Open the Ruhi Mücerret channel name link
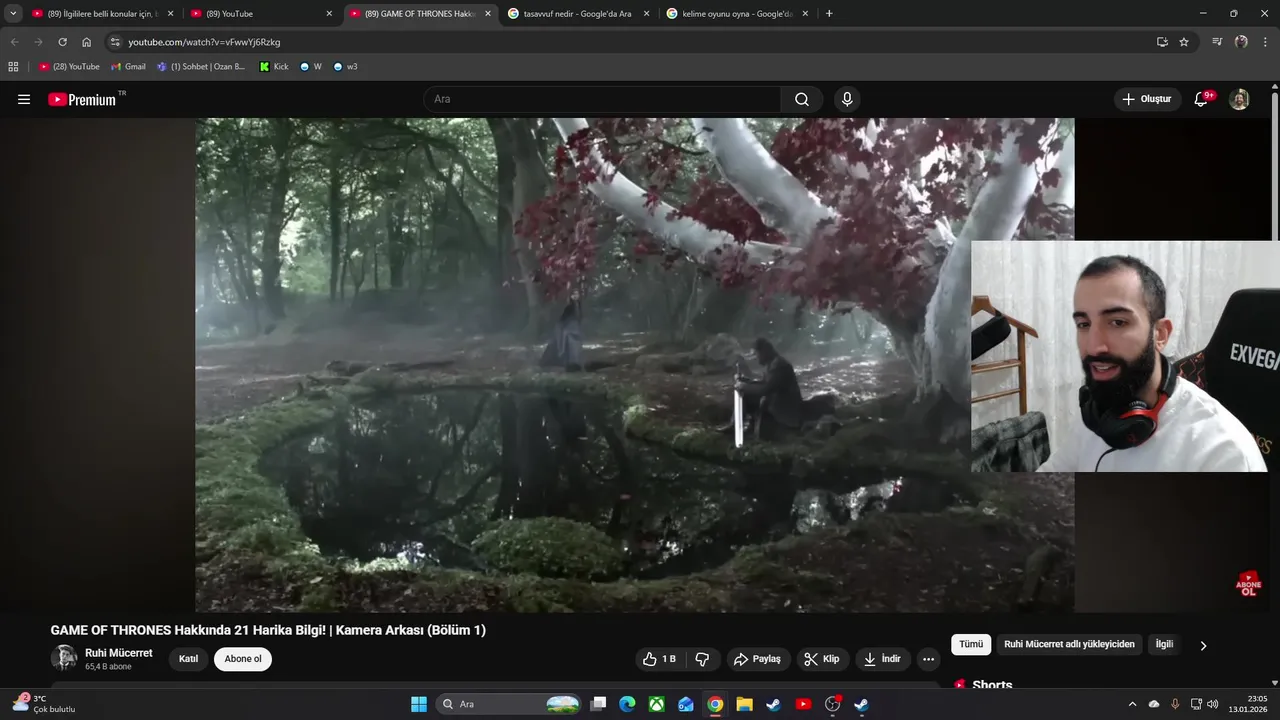This screenshot has width=1280, height=720. point(119,653)
